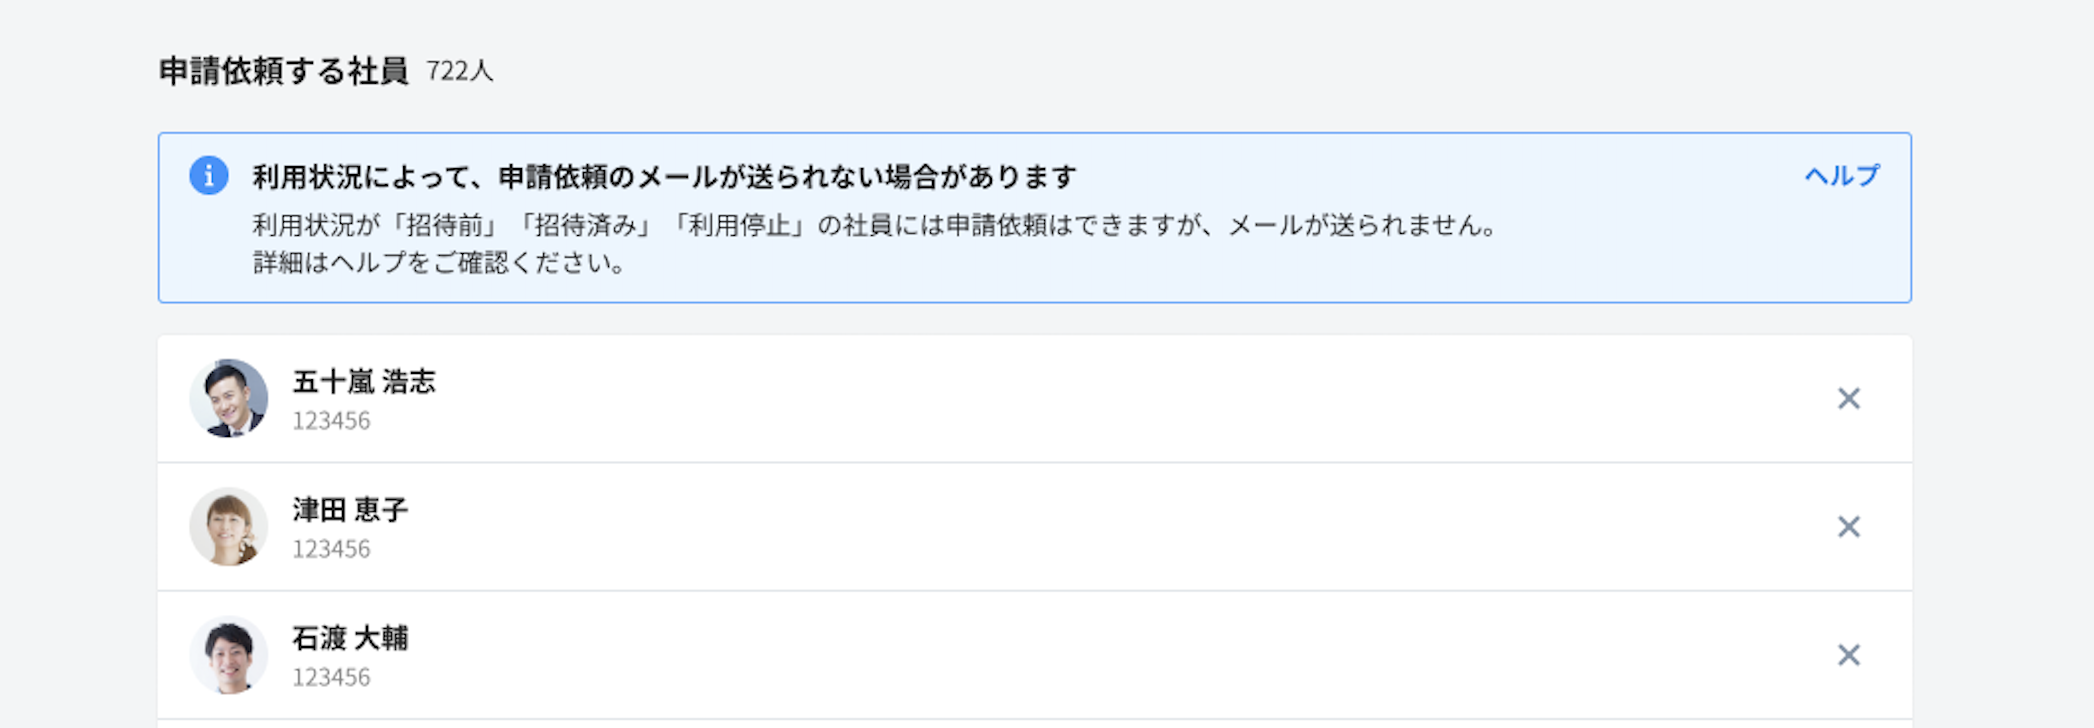Click 五十嵐 浩志's profile photo
Screen dimensions: 2094x728
229,398
